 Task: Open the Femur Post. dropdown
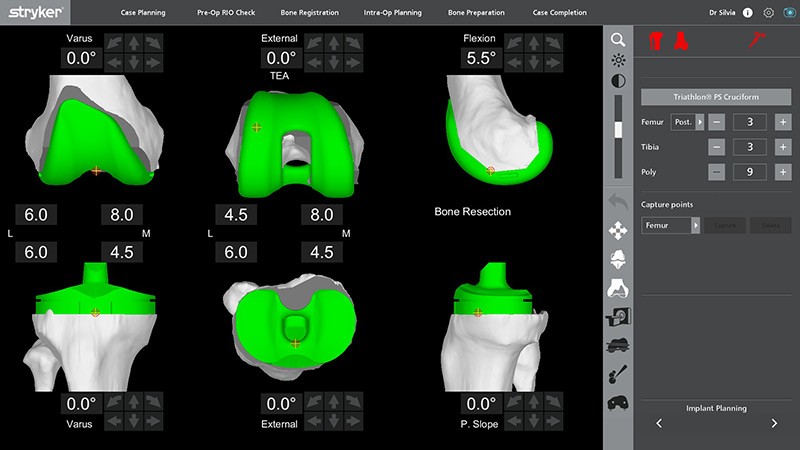[687, 121]
